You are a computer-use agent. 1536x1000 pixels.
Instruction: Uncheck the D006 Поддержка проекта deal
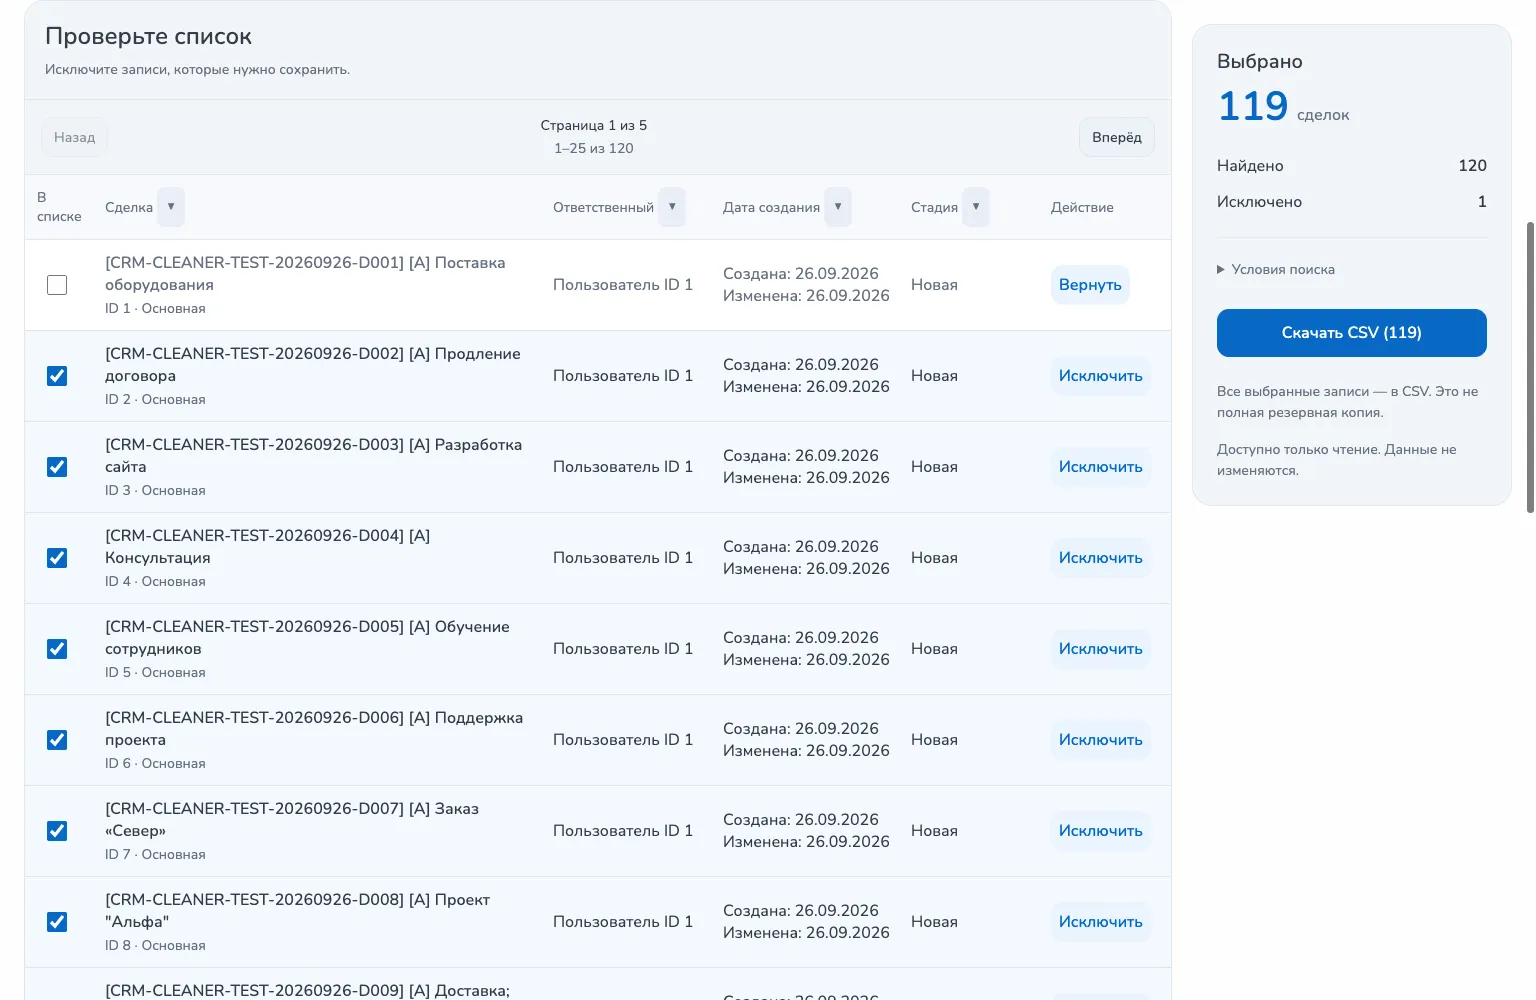pyautogui.click(x=57, y=740)
